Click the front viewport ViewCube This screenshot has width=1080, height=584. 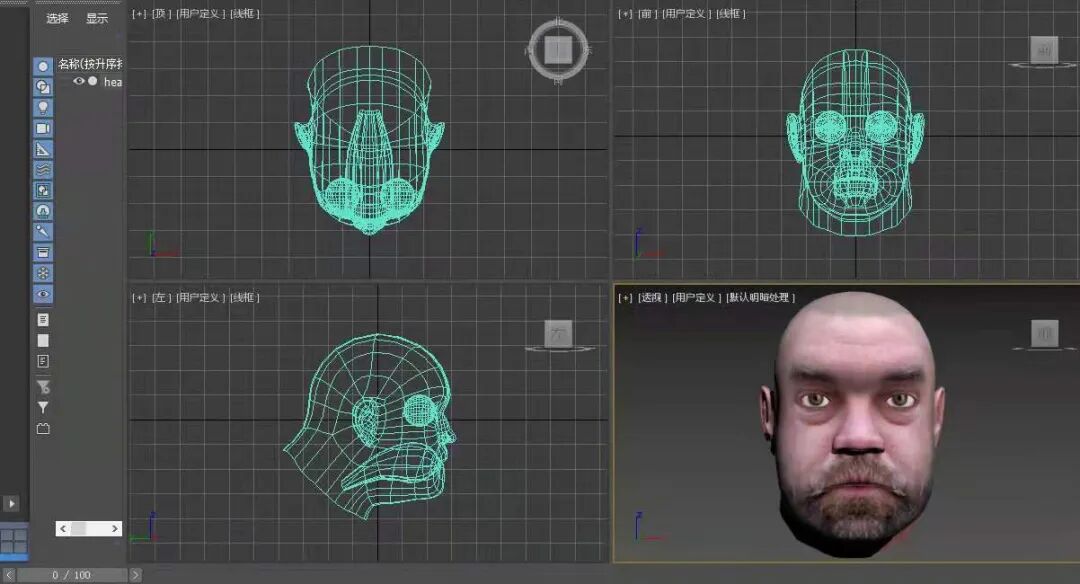(1044, 51)
